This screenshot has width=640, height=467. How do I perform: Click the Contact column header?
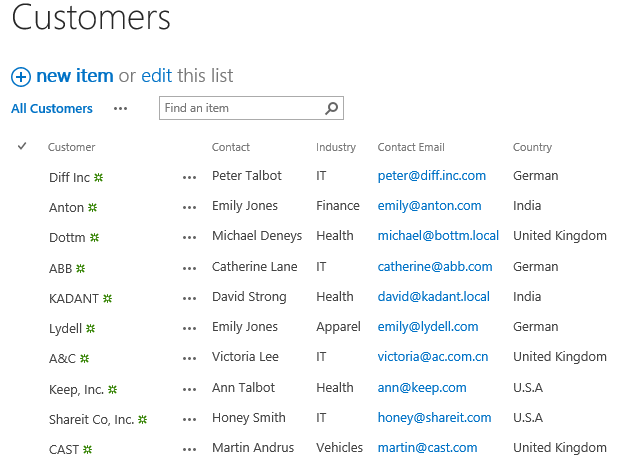[x=231, y=147]
